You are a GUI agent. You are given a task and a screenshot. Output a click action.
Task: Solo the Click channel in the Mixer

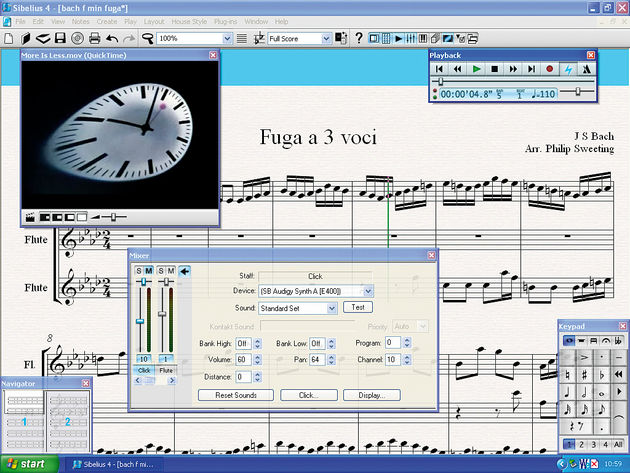point(139,271)
